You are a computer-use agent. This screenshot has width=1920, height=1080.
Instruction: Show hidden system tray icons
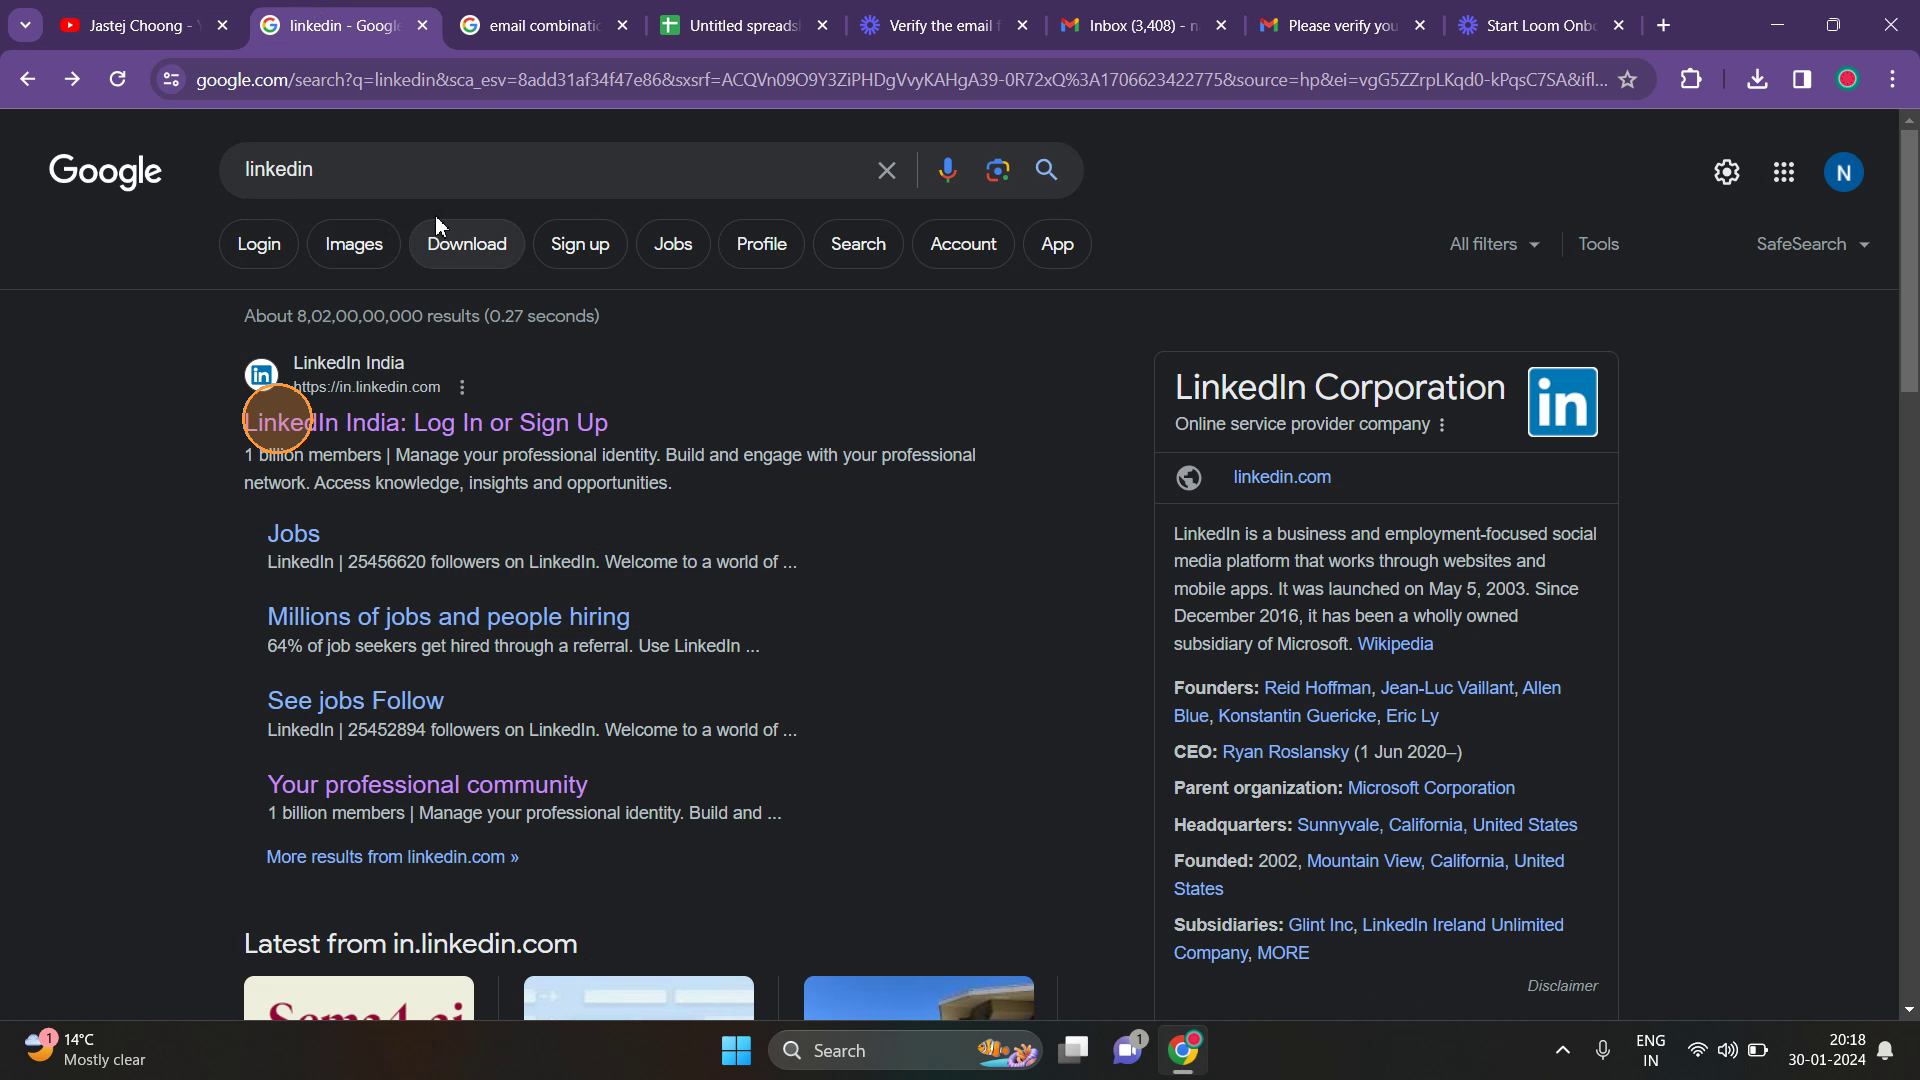(1562, 1050)
